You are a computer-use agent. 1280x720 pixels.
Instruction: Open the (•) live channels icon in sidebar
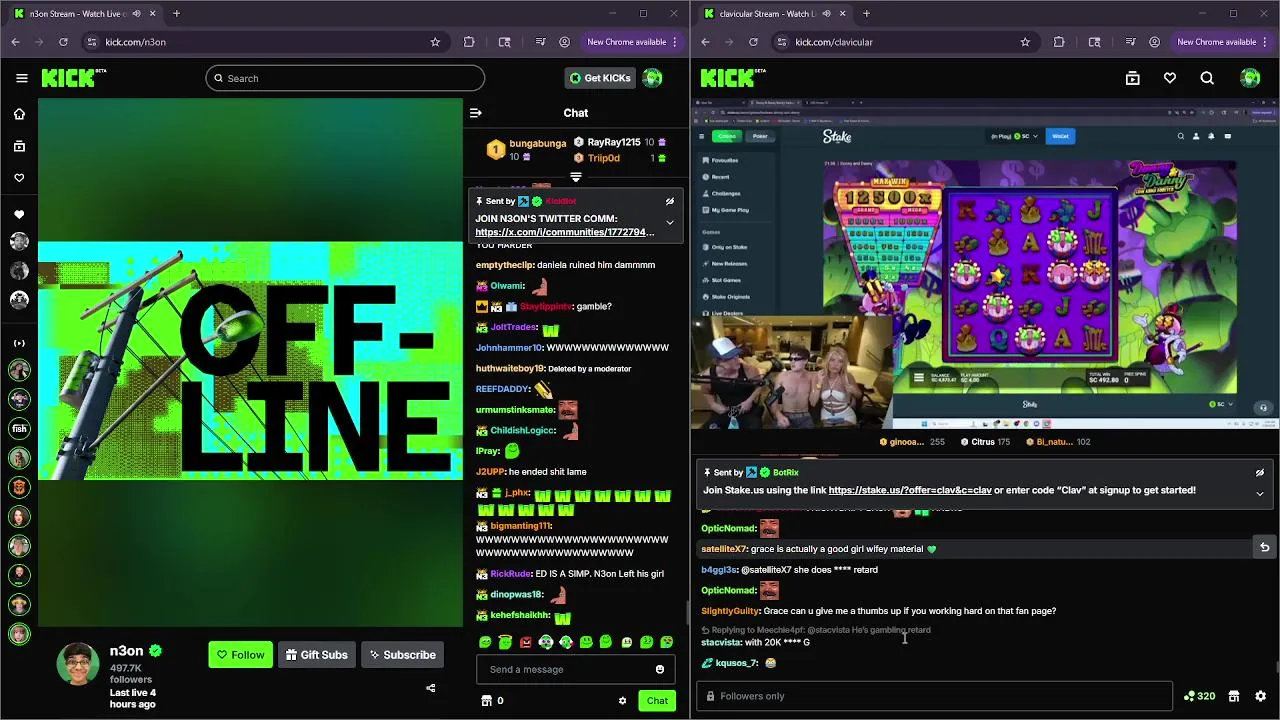pyautogui.click(x=19, y=343)
